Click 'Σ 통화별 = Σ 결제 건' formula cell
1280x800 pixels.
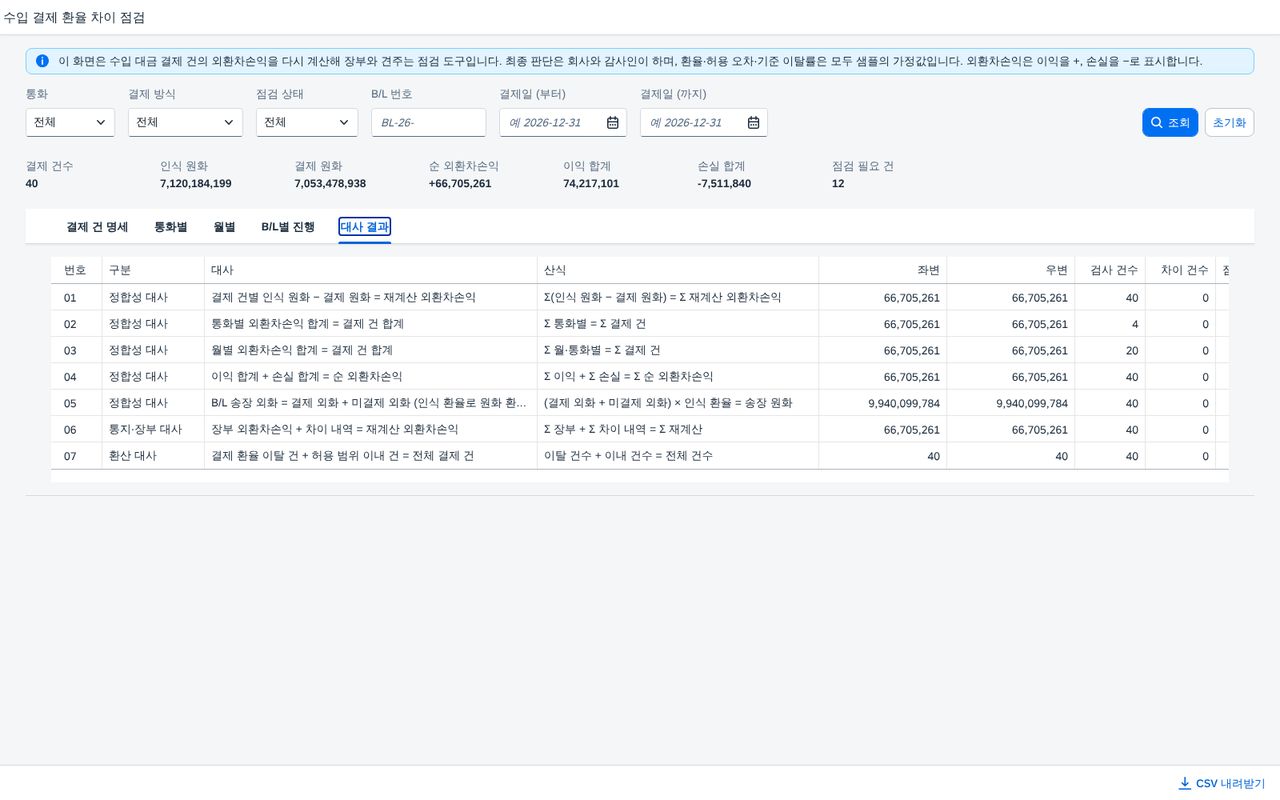(677, 324)
